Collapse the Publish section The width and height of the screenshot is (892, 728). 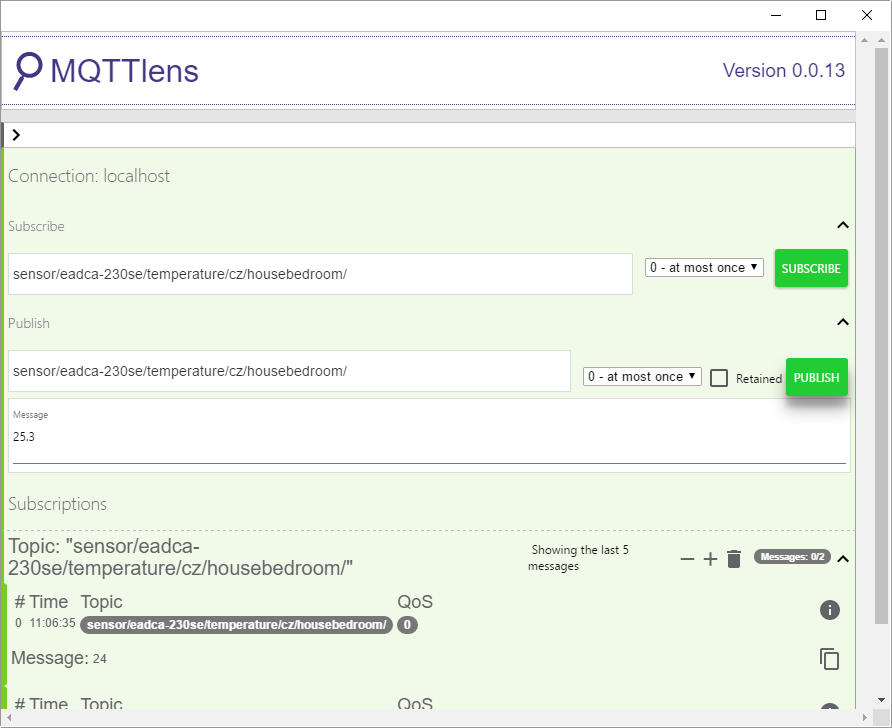tap(842, 322)
